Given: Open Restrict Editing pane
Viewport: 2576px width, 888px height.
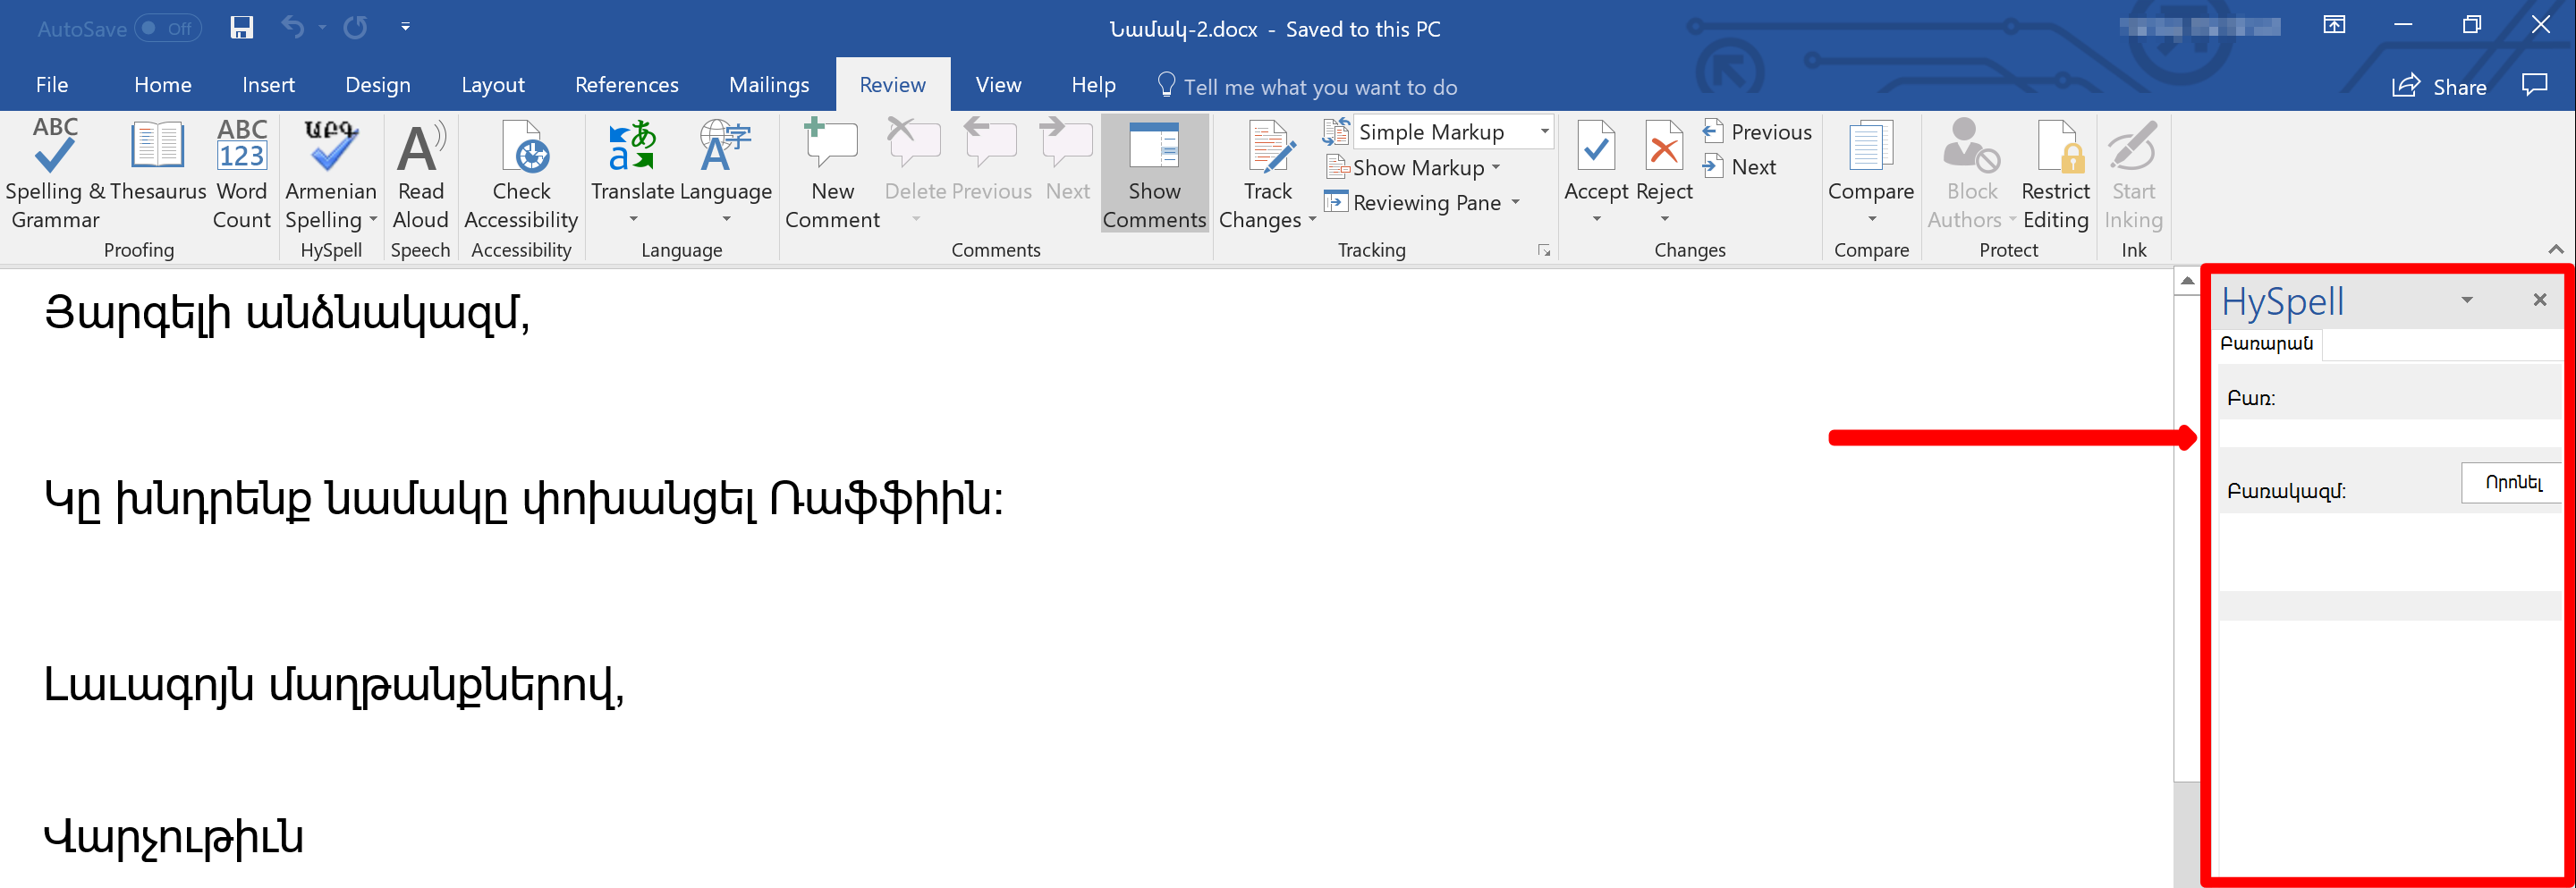Looking at the screenshot, I should coord(2055,175).
